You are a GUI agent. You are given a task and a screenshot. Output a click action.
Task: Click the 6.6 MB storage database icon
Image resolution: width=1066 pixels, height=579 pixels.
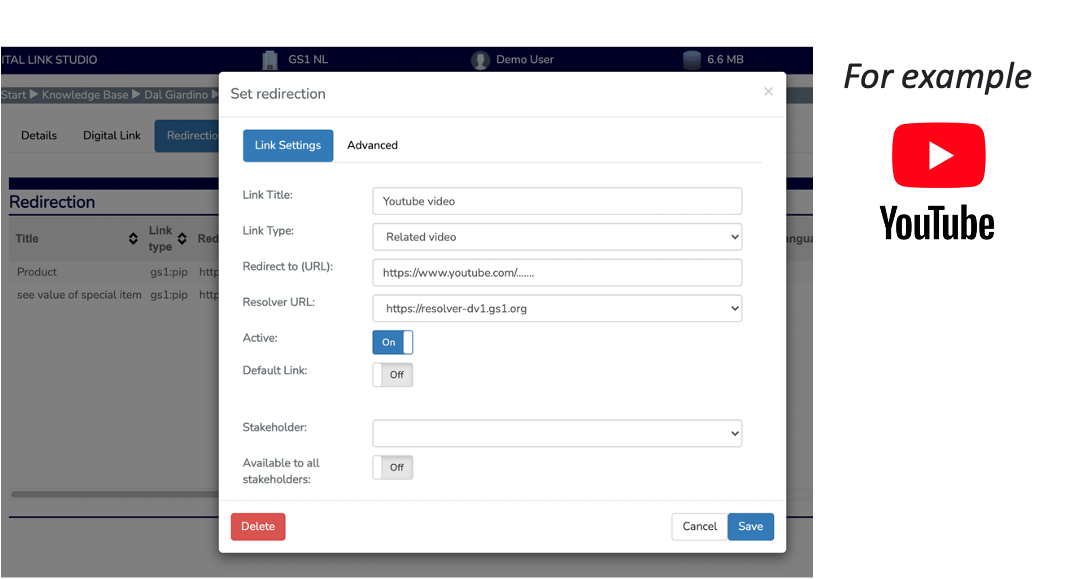tap(692, 60)
